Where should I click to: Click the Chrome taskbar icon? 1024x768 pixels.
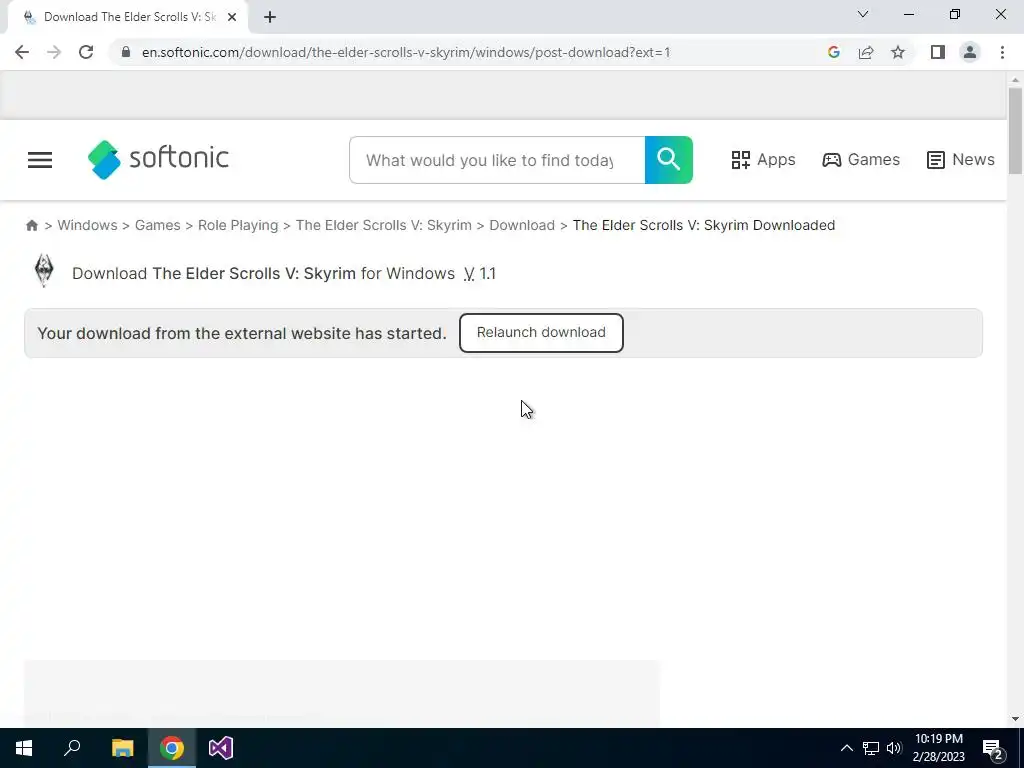[x=172, y=748]
